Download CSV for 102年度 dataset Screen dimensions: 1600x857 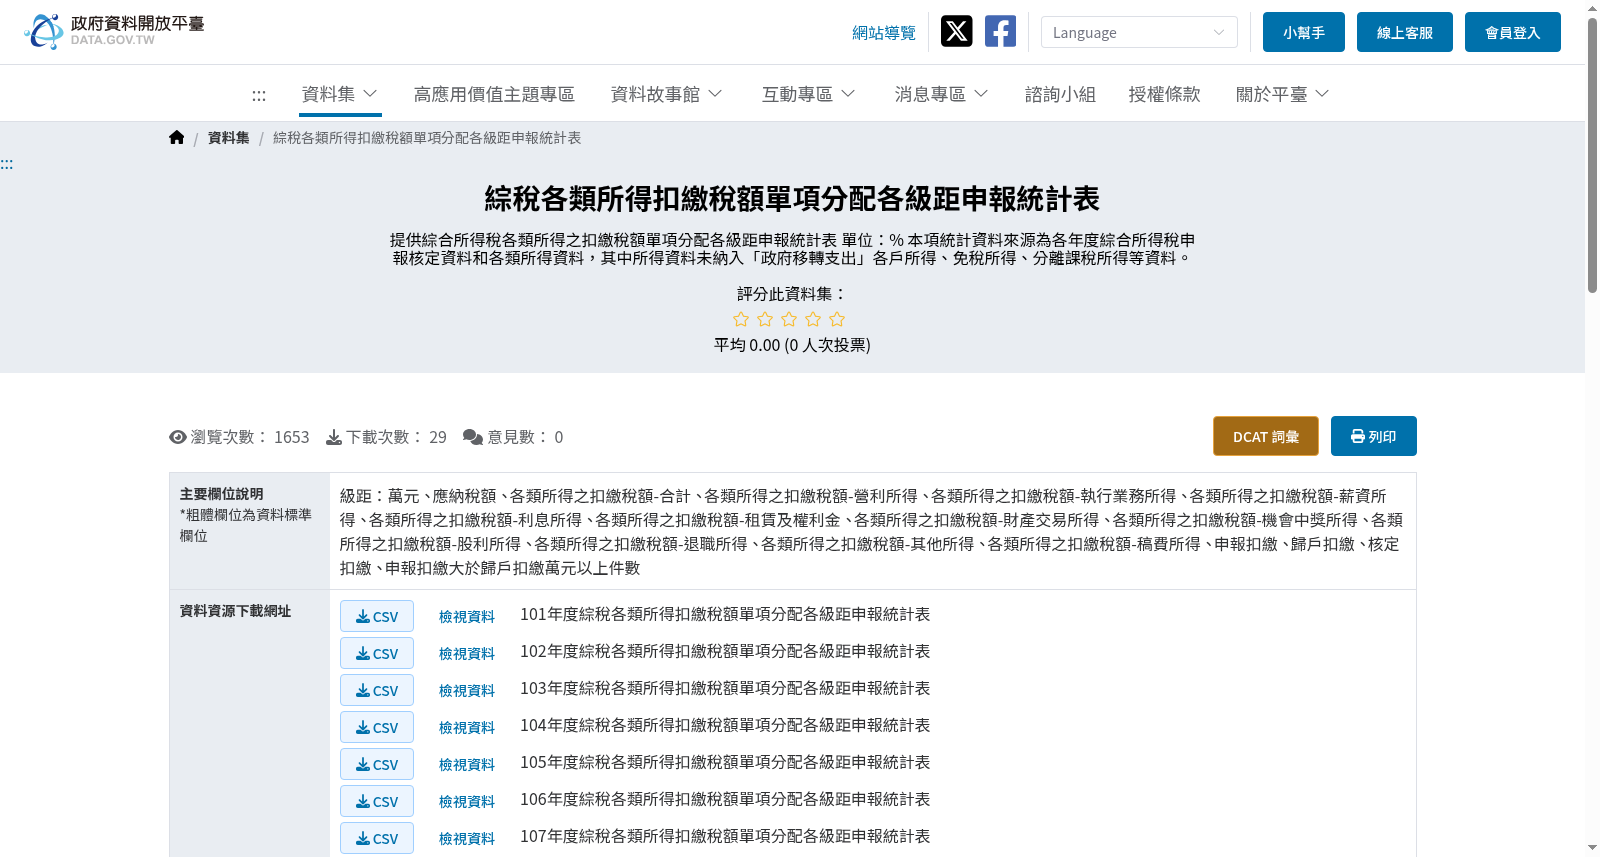[x=377, y=653]
